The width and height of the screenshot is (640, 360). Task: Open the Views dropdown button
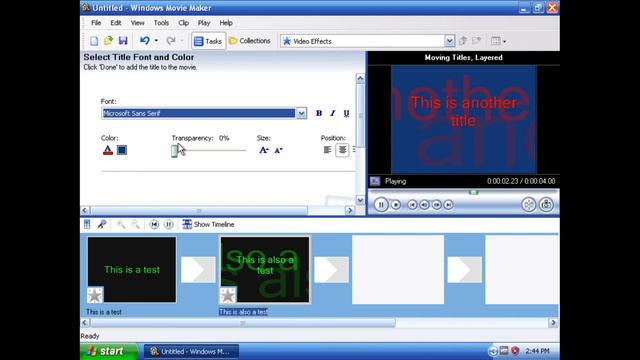(x=498, y=41)
